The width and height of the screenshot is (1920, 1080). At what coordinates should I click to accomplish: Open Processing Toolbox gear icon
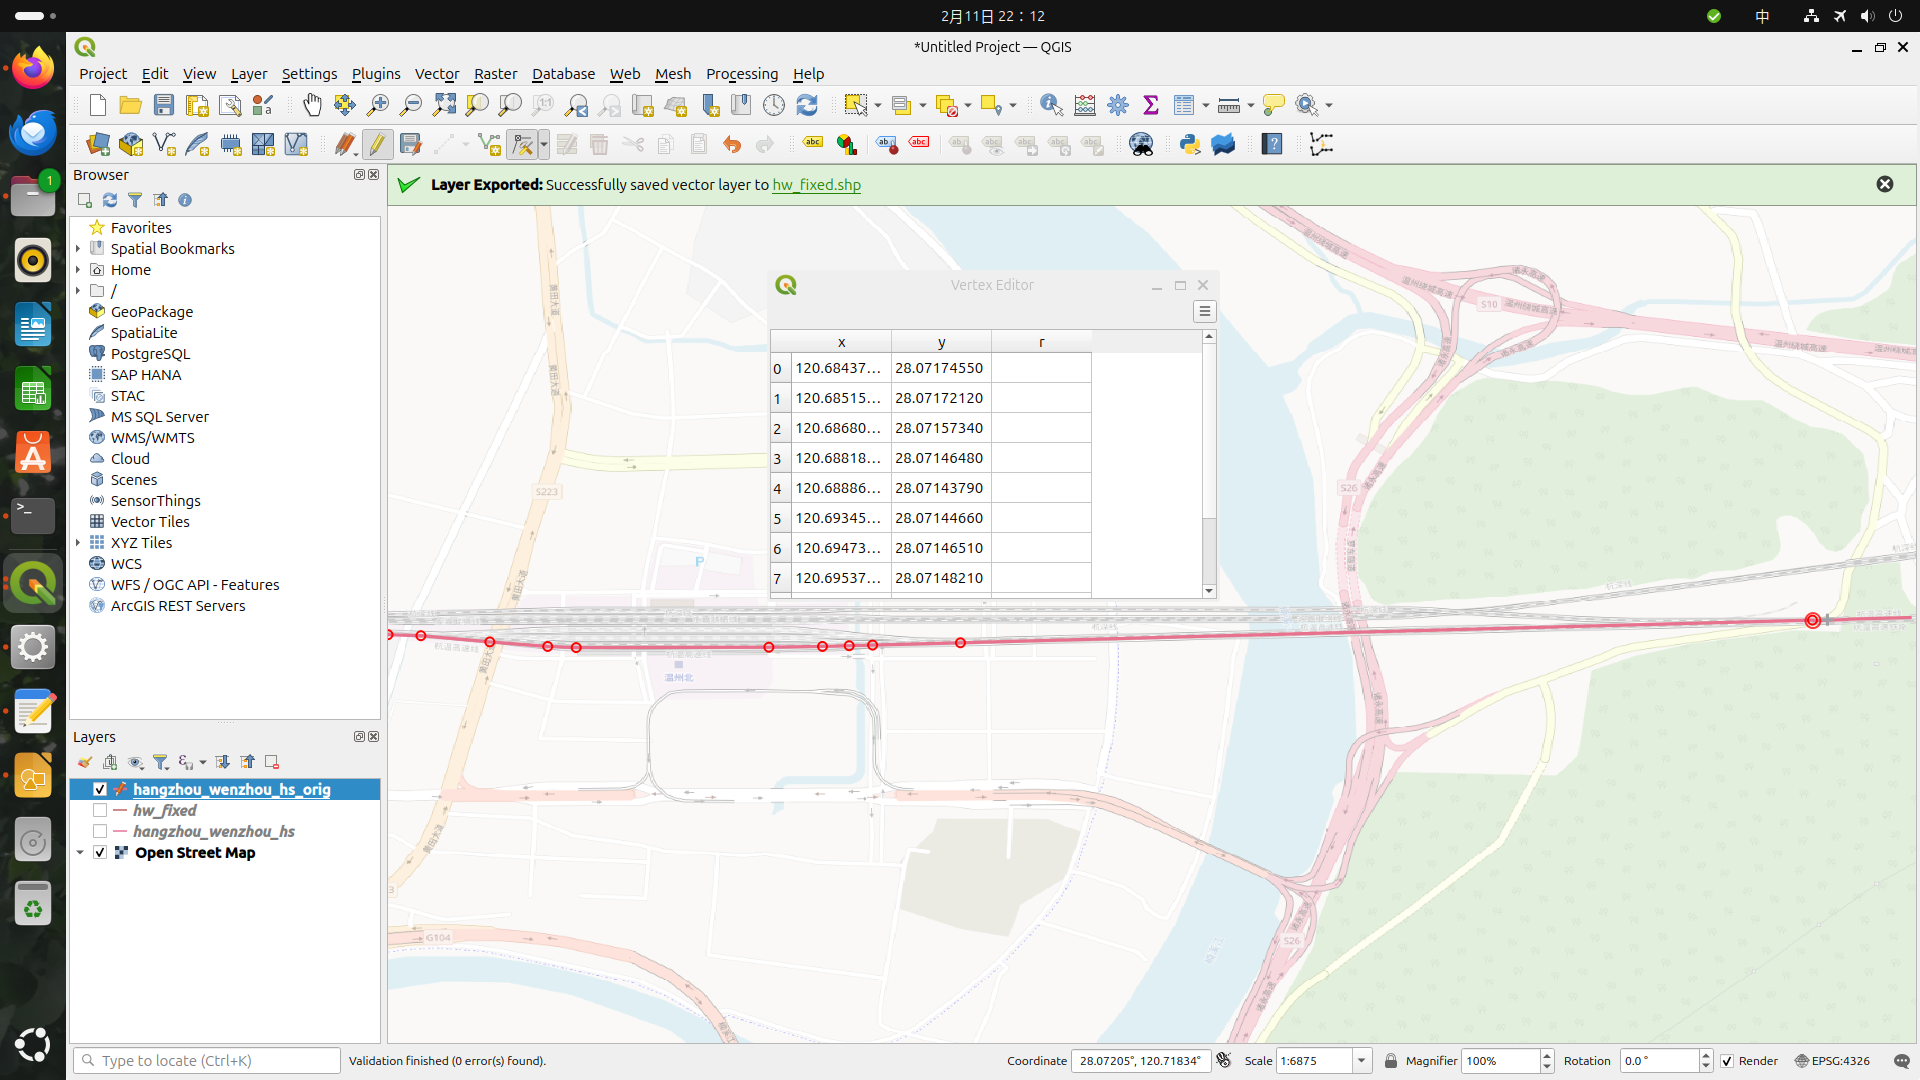point(1118,105)
